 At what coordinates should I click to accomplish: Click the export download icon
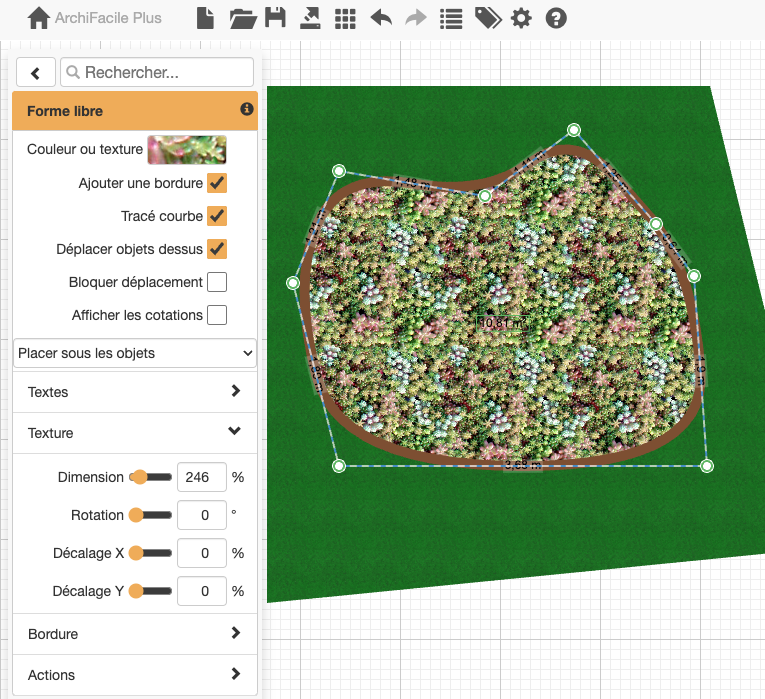coord(310,18)
